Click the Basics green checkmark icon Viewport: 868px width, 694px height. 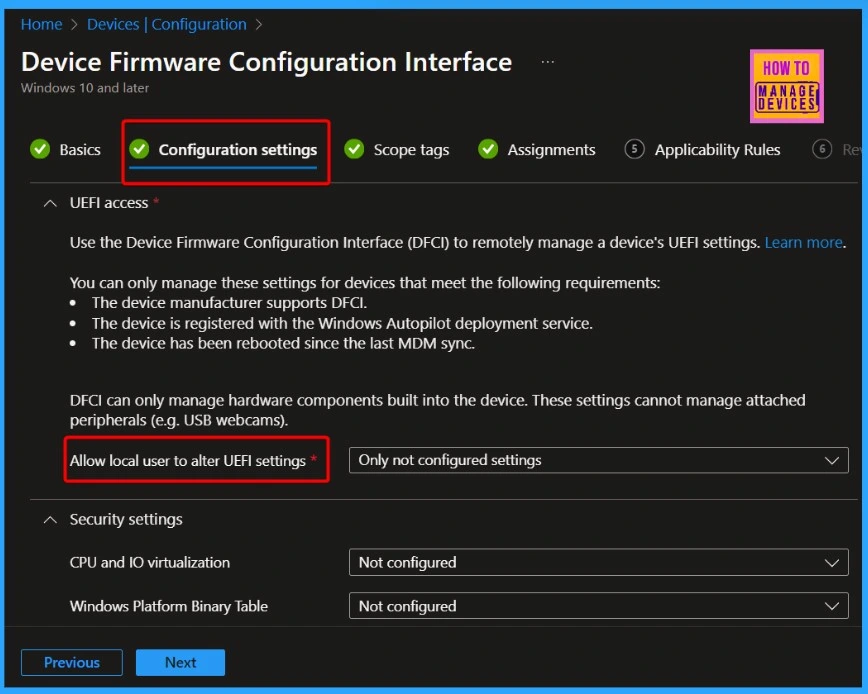click(x=40, y=149)
